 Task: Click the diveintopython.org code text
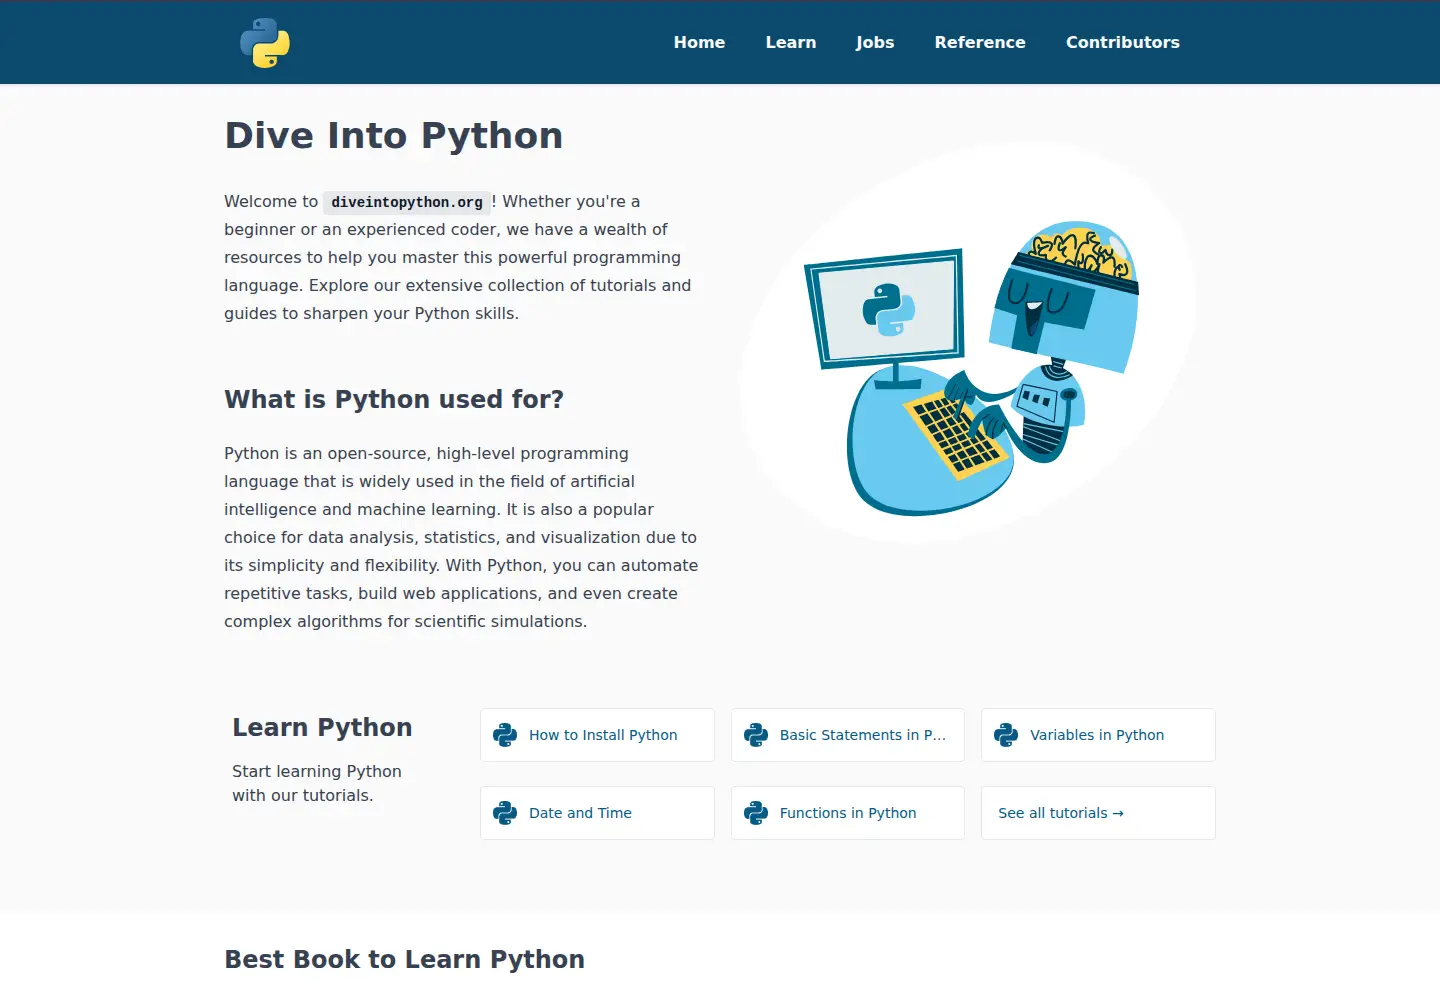(x=407, y=202)
